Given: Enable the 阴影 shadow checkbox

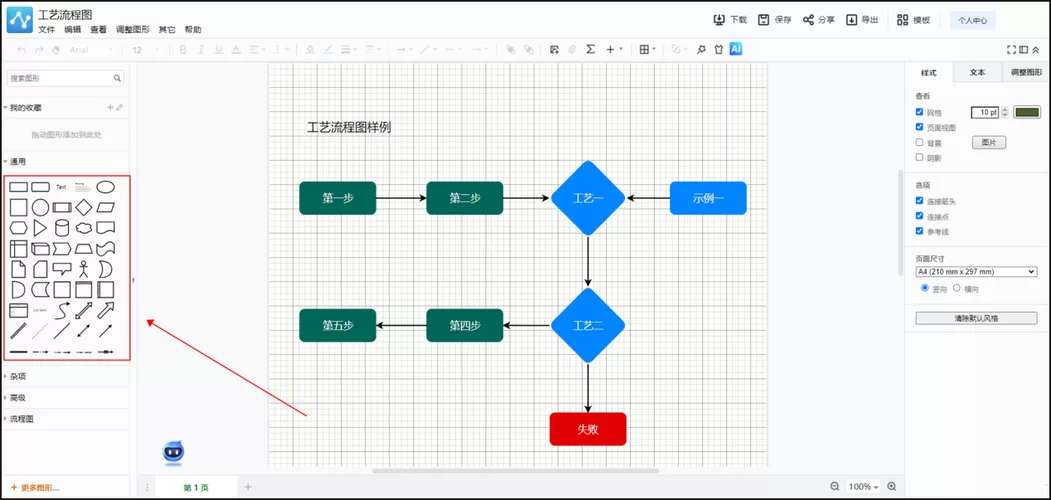Looking at the screenshot, I should [920, 158].
